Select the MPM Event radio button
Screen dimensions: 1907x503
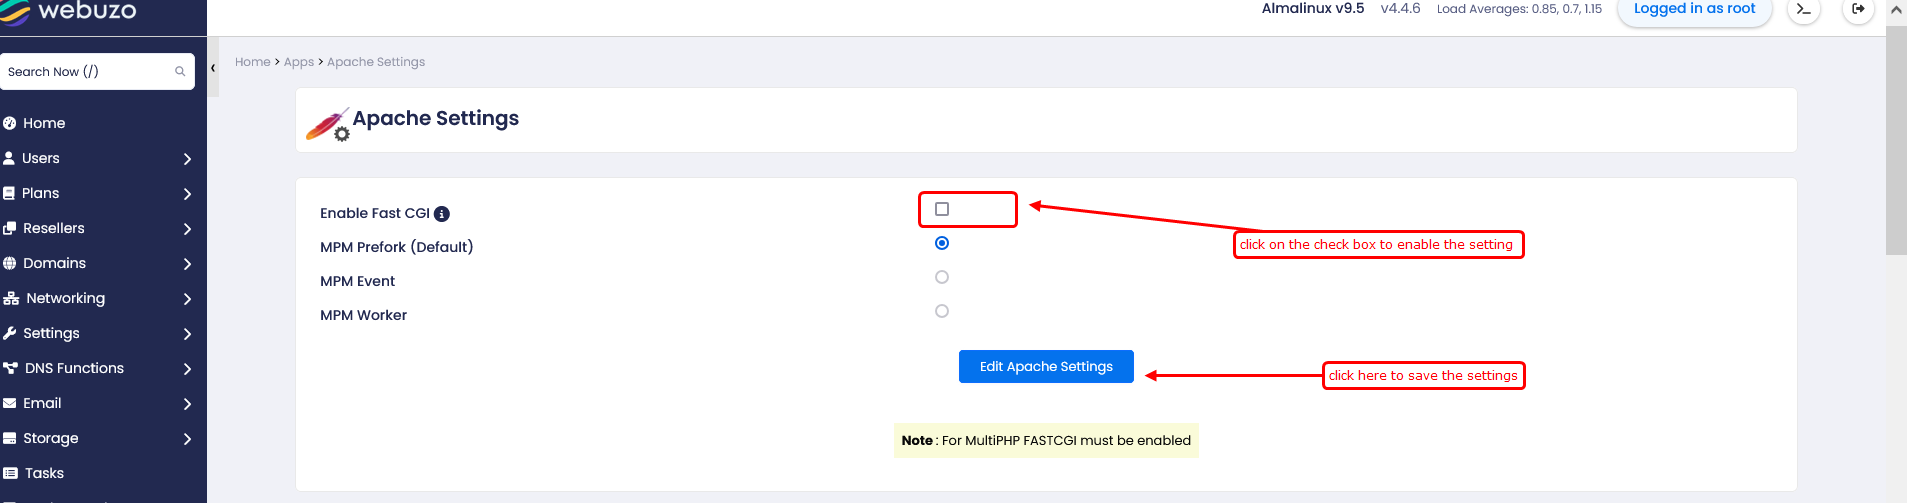coord(942,277)
